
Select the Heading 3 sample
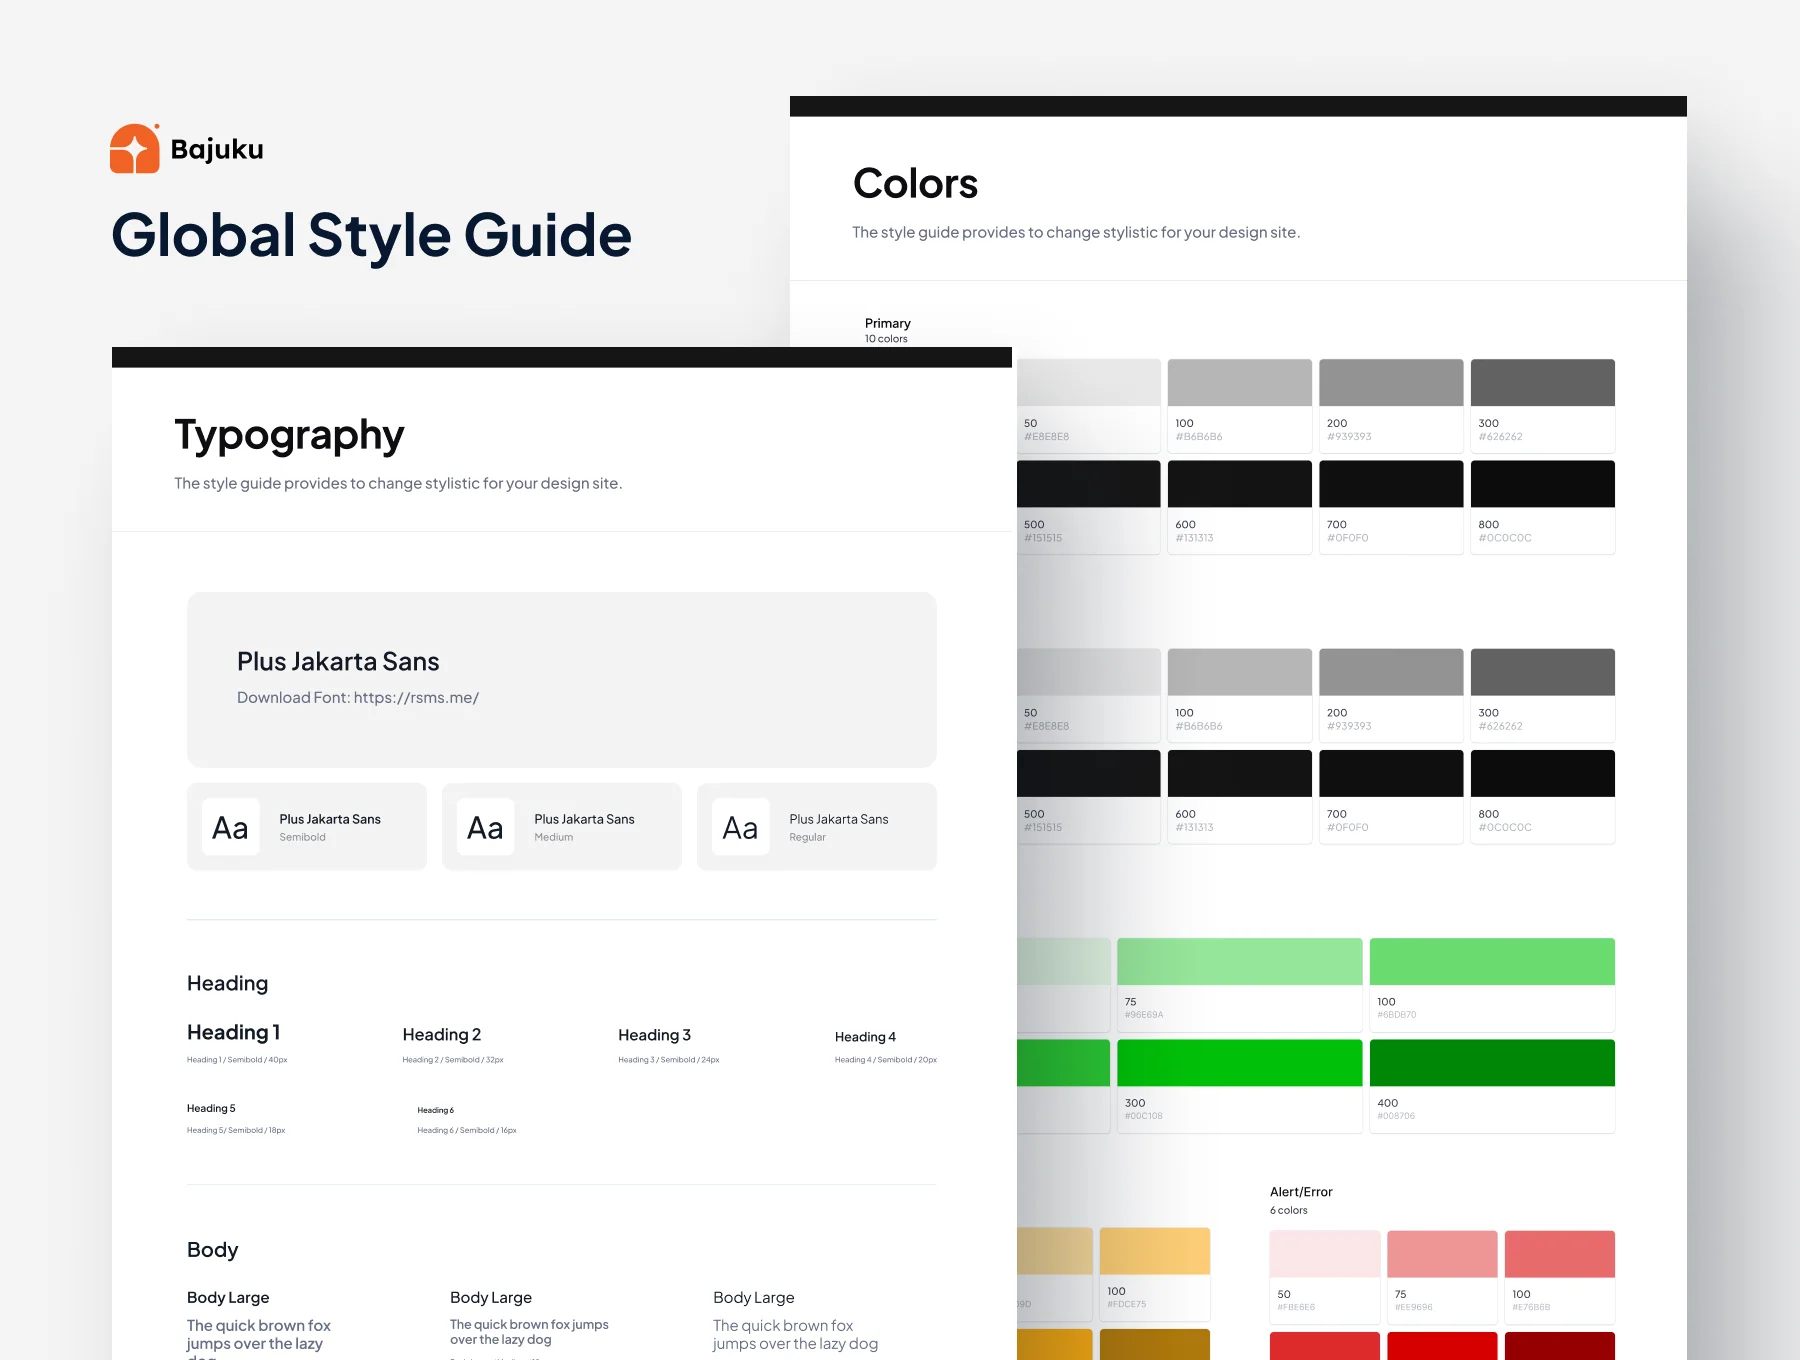654,1035
